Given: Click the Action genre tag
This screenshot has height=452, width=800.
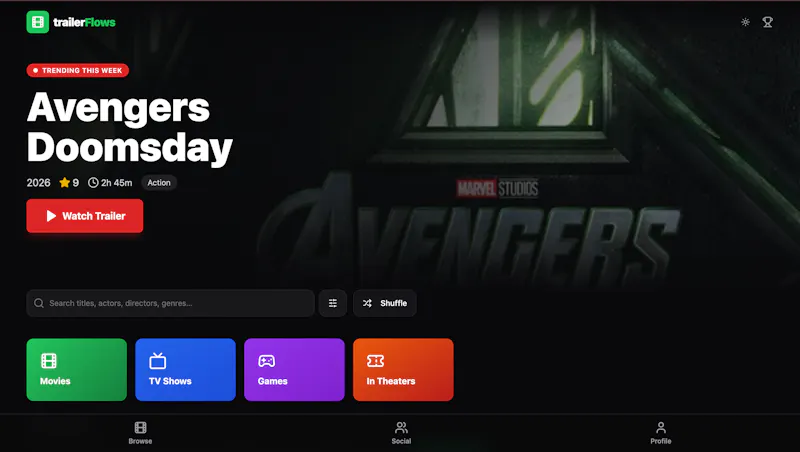Looking at the screenshot, I should point(159,183).
